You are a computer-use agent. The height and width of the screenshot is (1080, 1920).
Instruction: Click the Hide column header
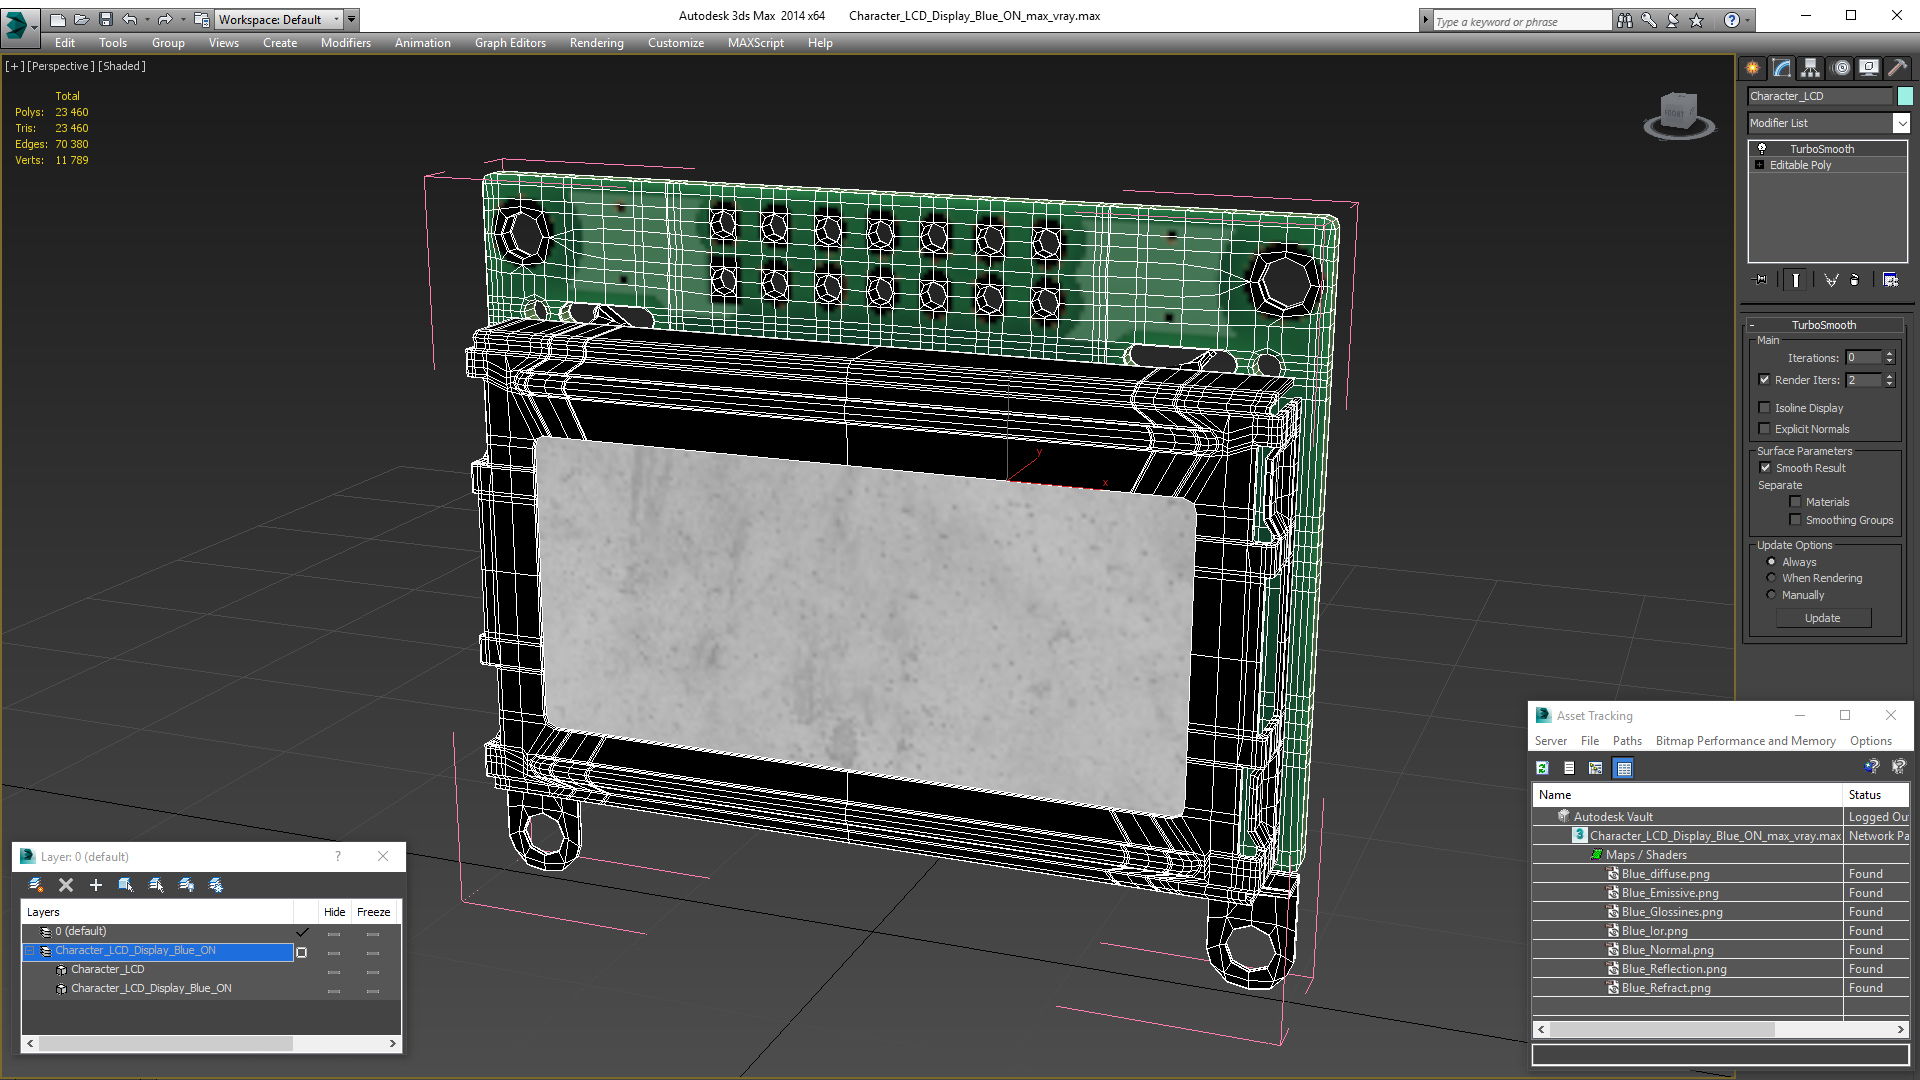(x=335, y=912)
